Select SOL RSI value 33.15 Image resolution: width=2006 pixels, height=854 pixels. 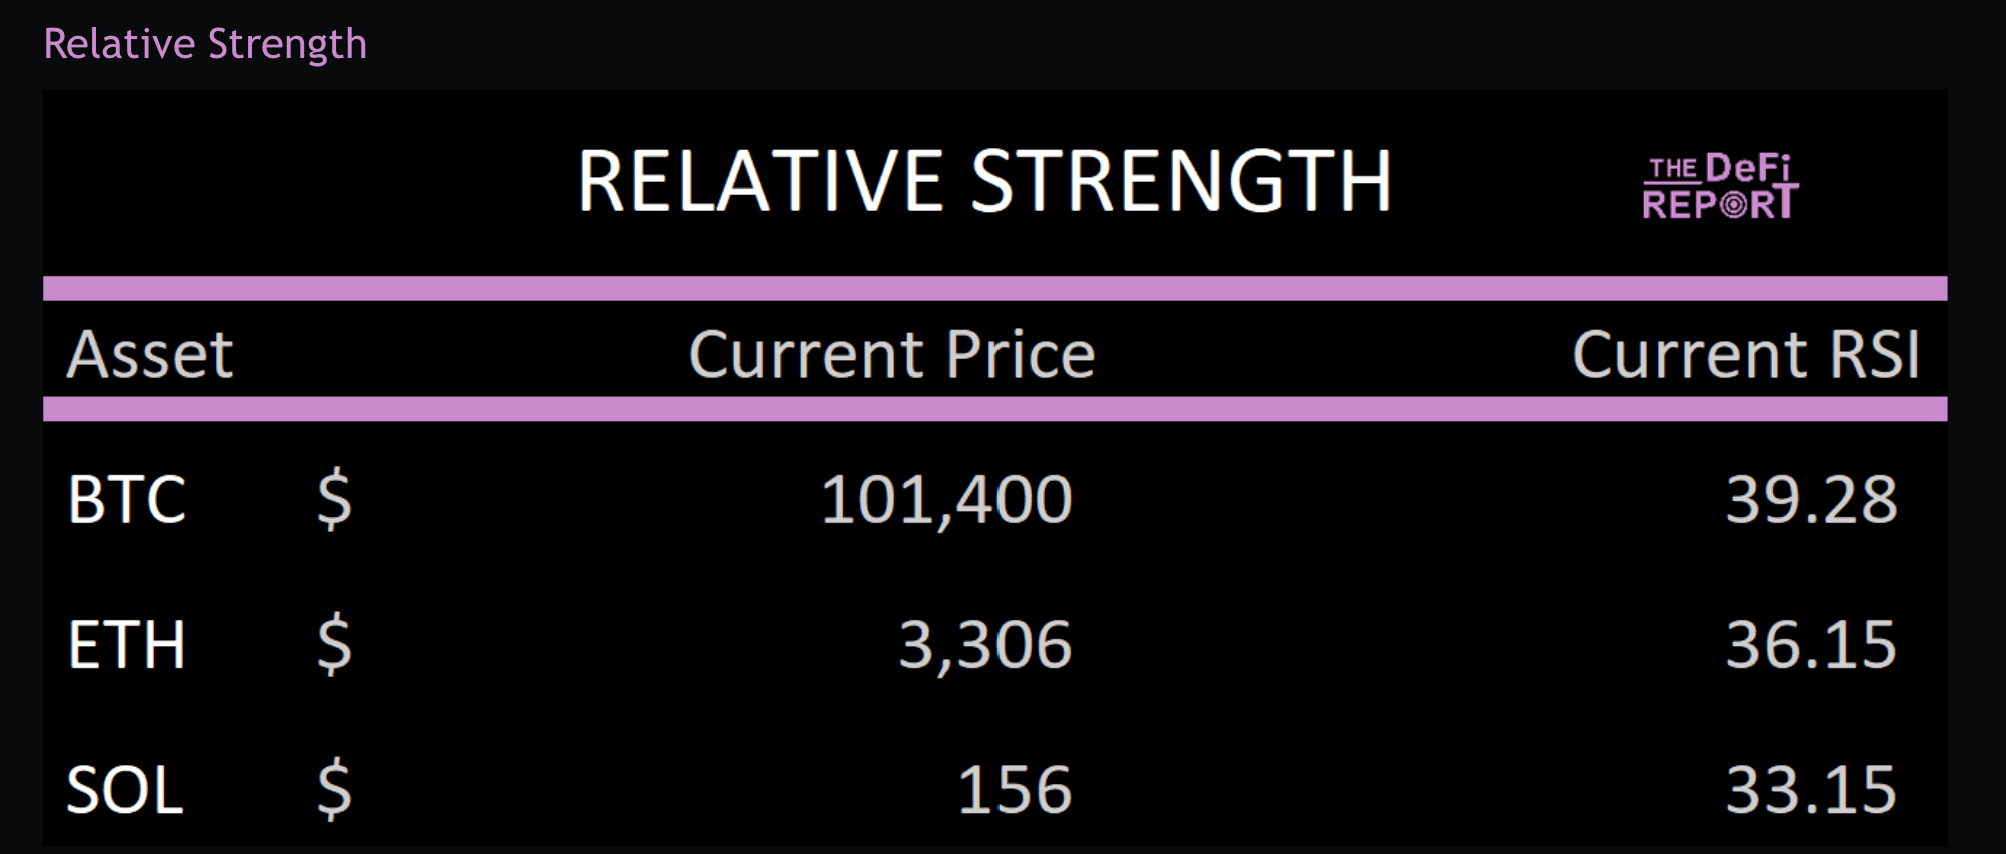(x=1811, y=790)
